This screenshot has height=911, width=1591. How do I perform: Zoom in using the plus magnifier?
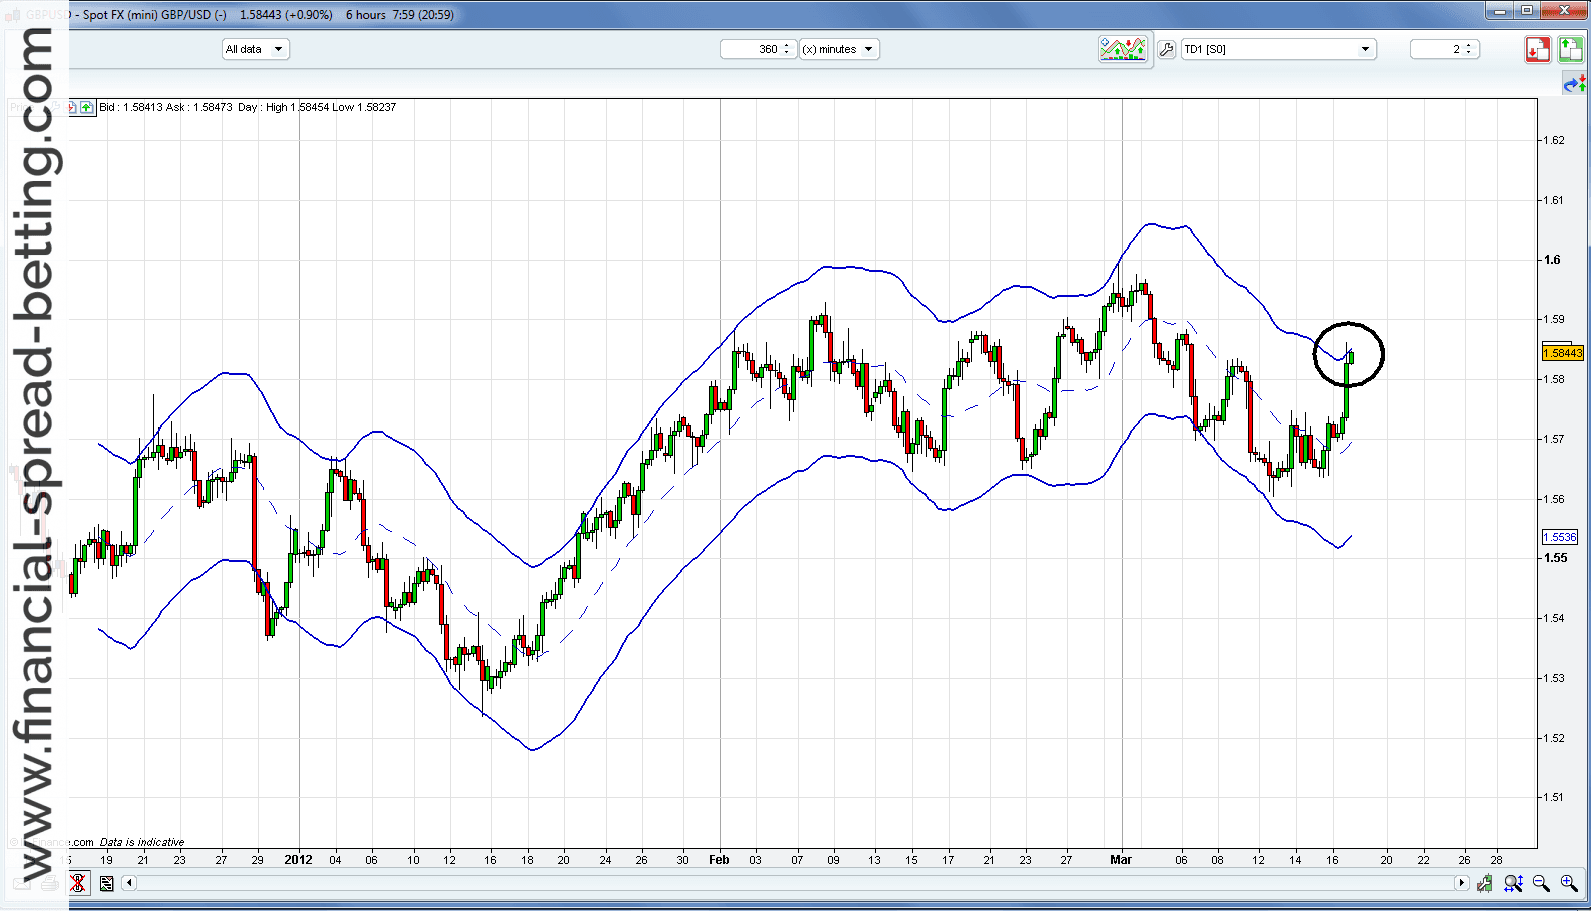tap(1569, 883)
